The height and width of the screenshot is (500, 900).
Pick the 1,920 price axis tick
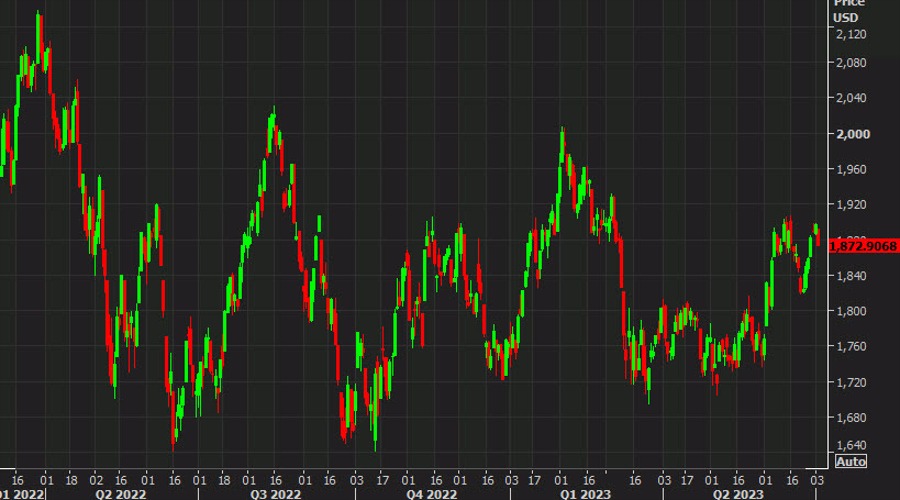[851, 205]
